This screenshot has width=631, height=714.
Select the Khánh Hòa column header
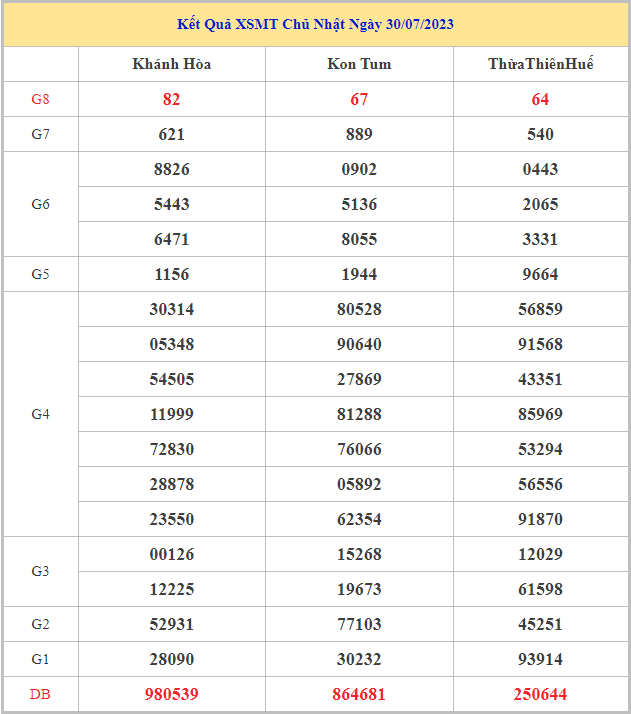click(172, 64)
